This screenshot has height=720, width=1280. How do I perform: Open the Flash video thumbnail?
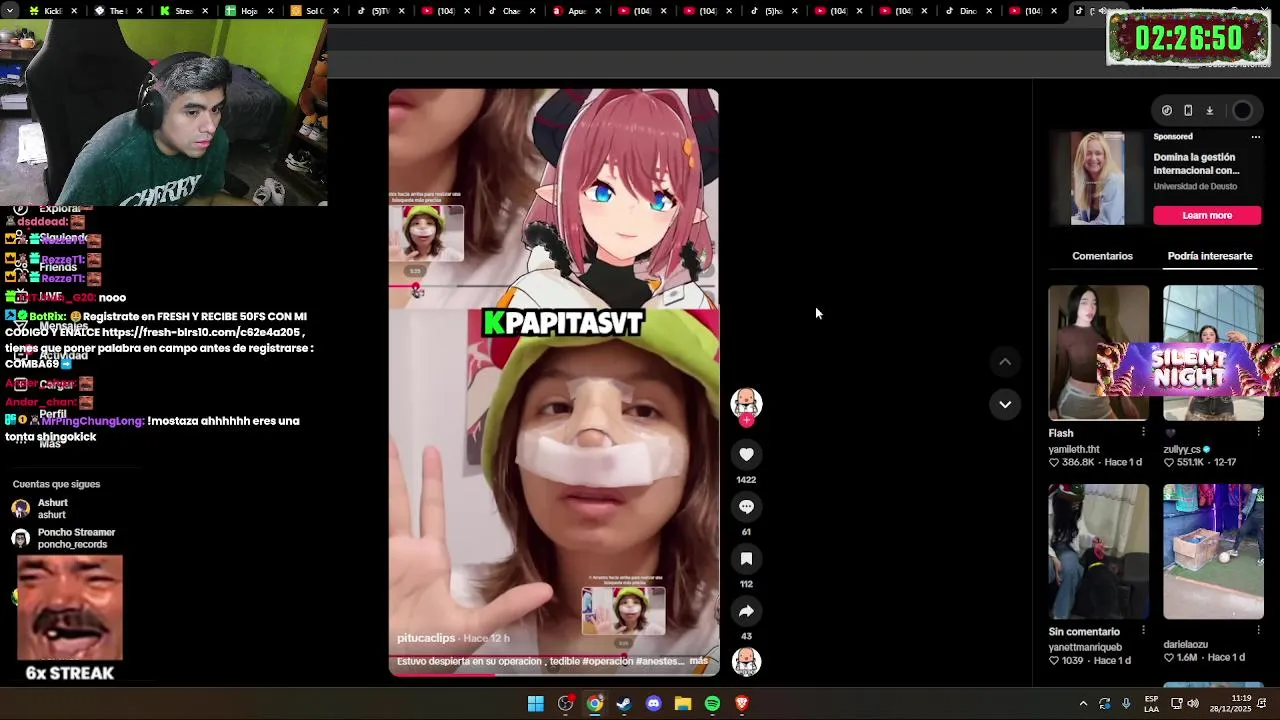click(1098, 353)
